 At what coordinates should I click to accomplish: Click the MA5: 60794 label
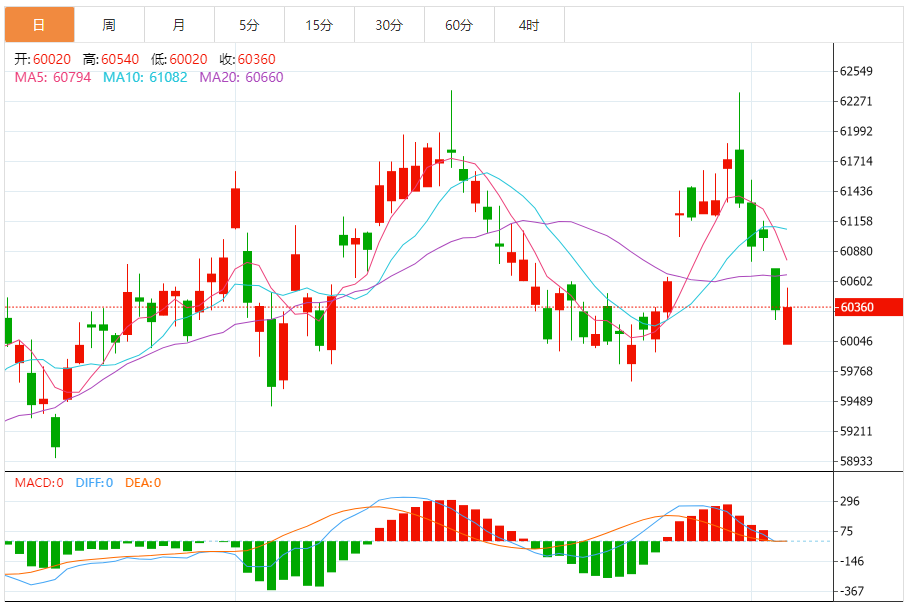click(x=53, y=77)
